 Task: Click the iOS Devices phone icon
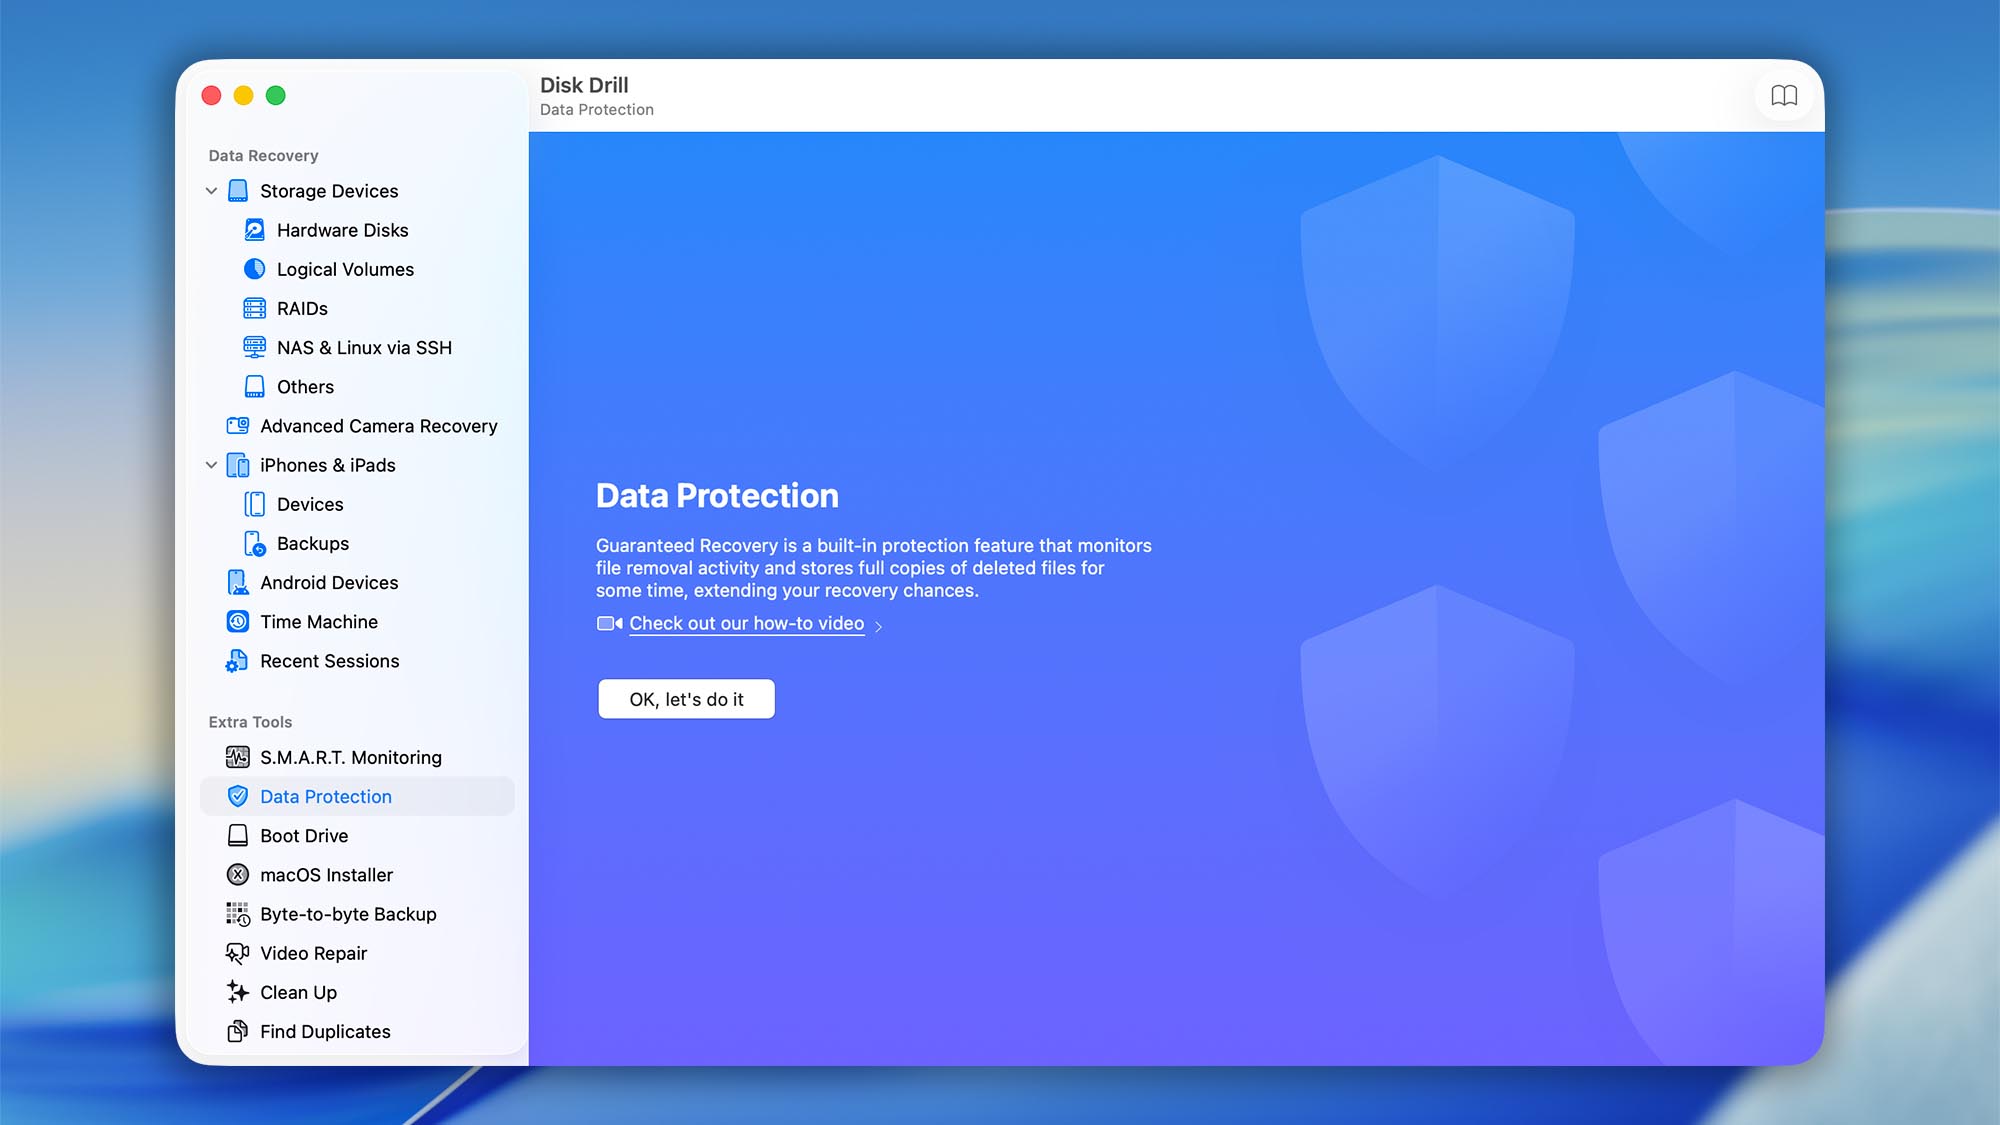(x=255, y=504)
